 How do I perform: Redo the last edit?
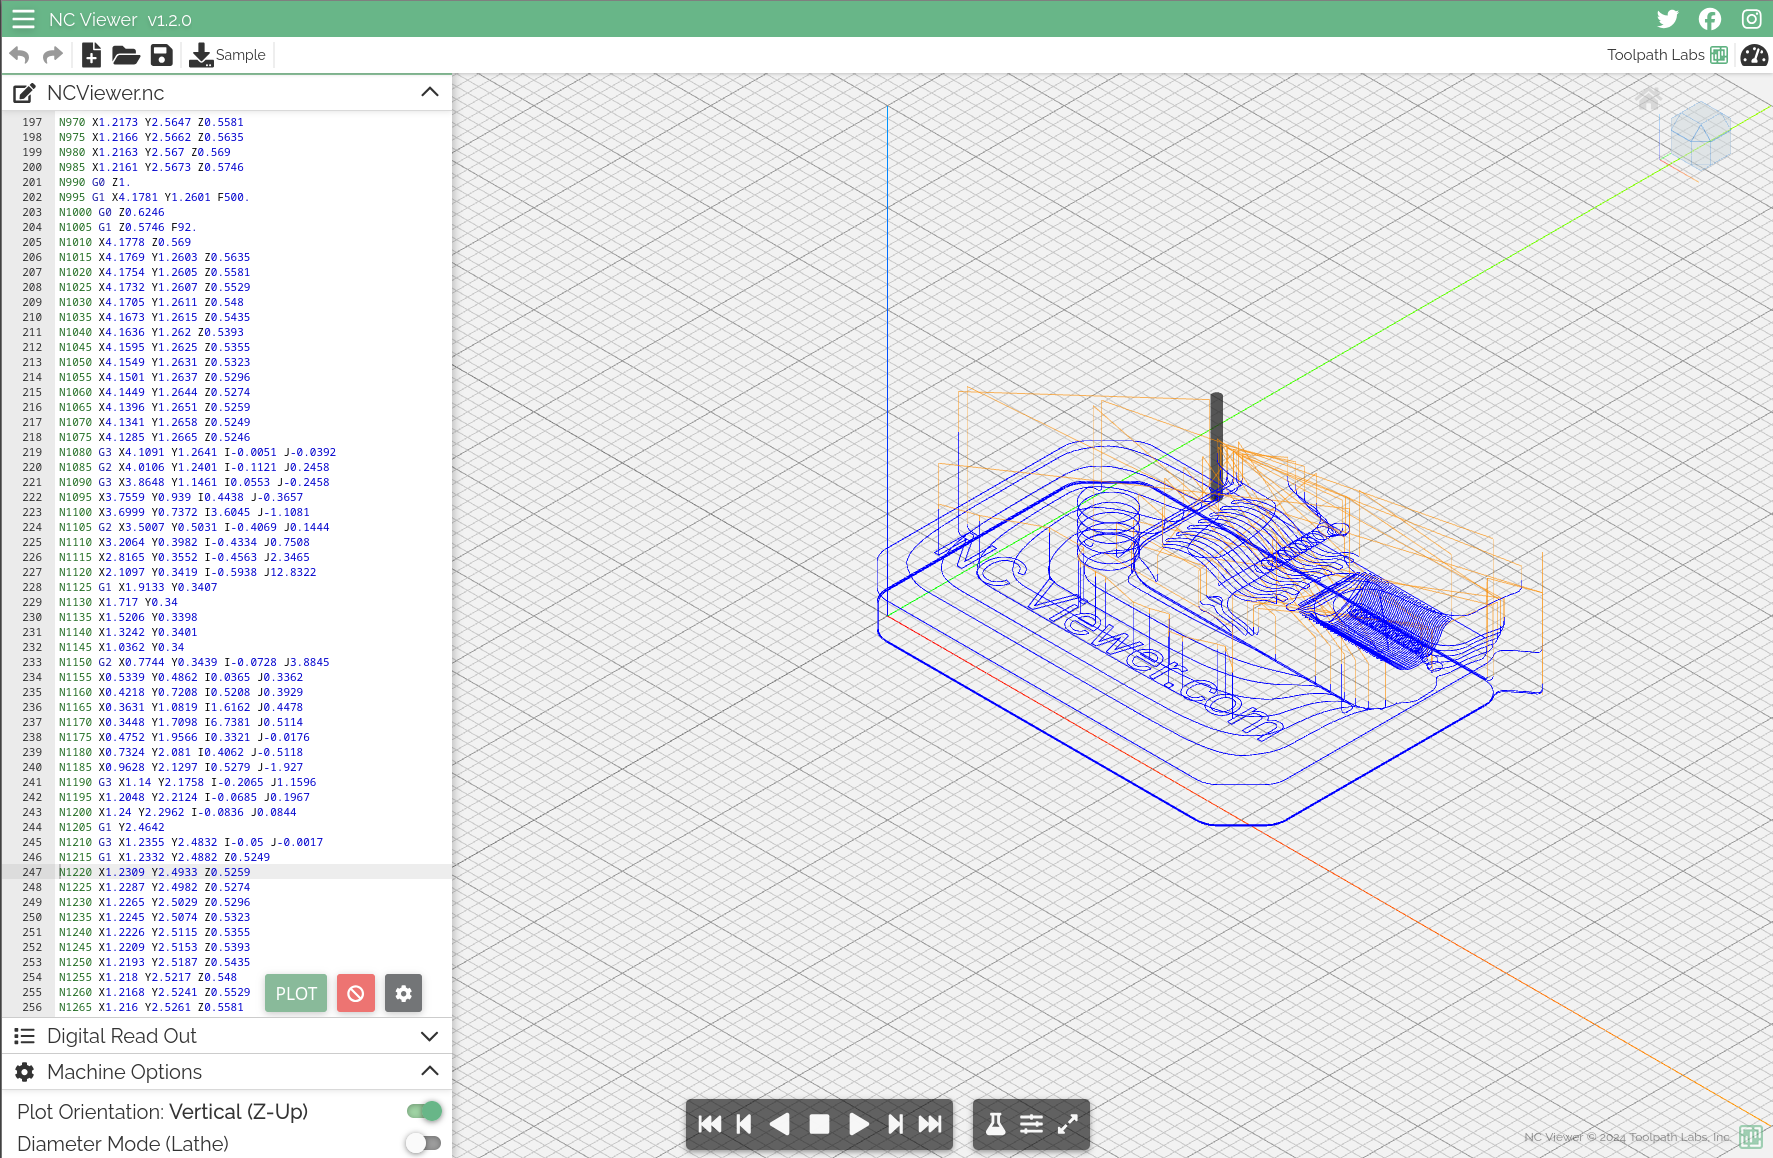click(x=53, y=55)
